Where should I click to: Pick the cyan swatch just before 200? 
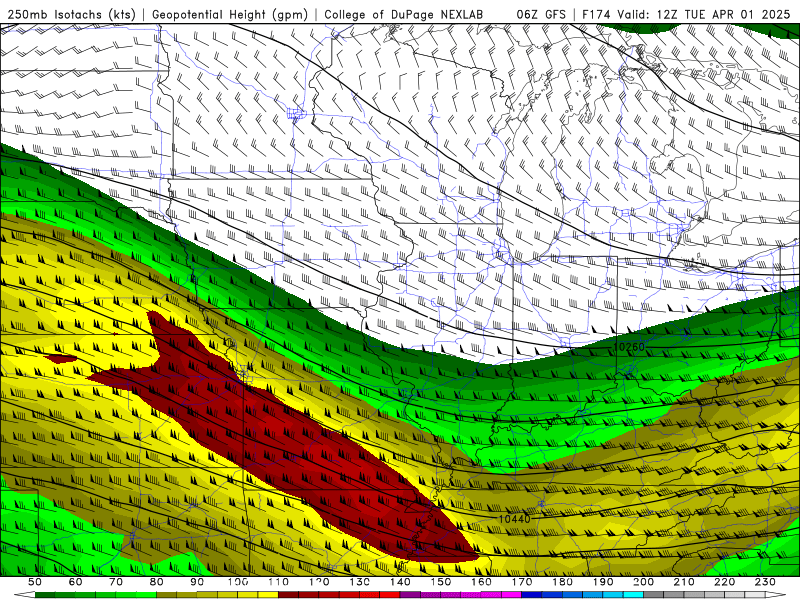point(633,595)
